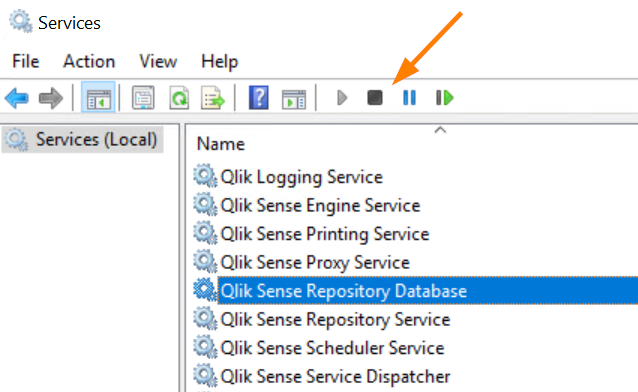Select Qlik Logging Service

click(302, 177)
